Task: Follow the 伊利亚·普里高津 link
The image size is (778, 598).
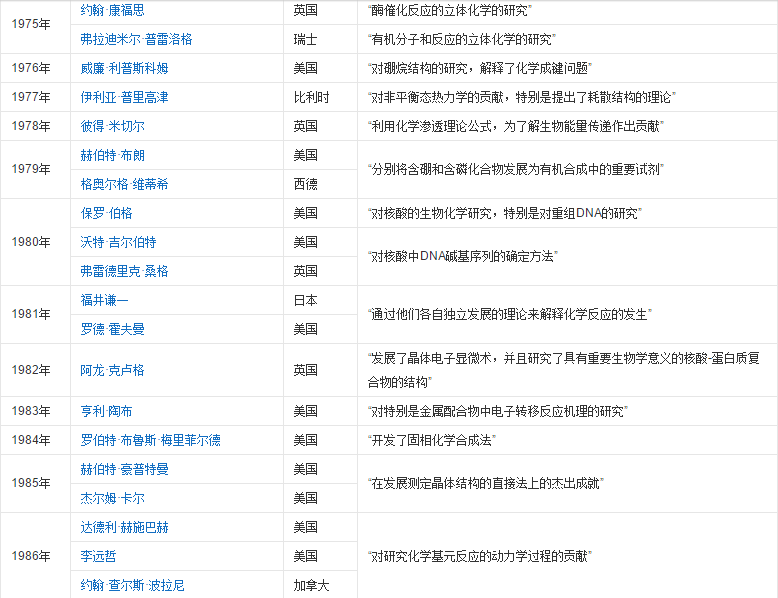Action: (124, 97)
